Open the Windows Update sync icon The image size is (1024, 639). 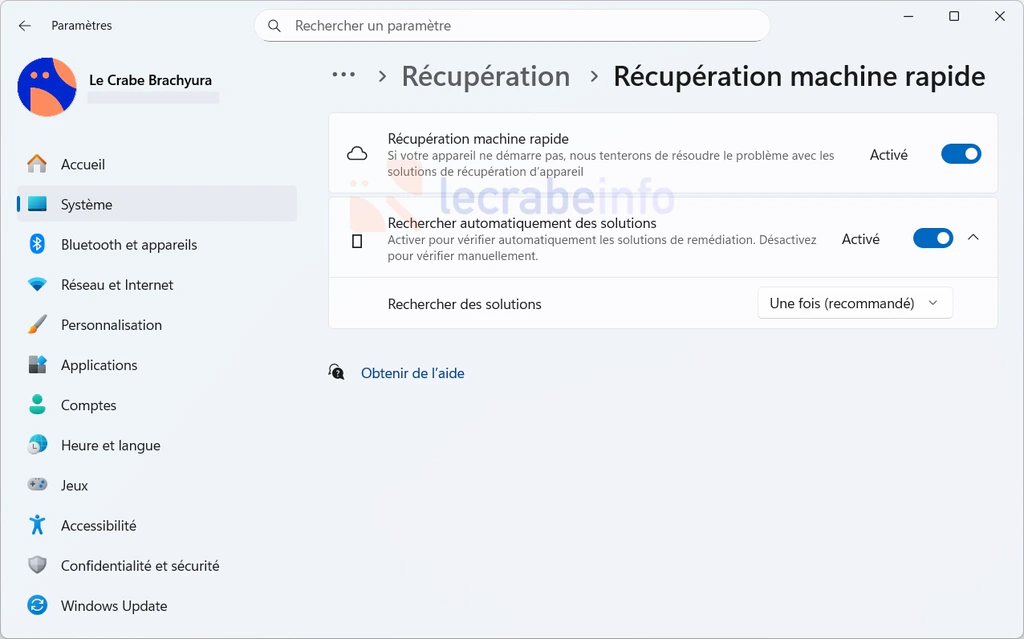tap(37, 606)
